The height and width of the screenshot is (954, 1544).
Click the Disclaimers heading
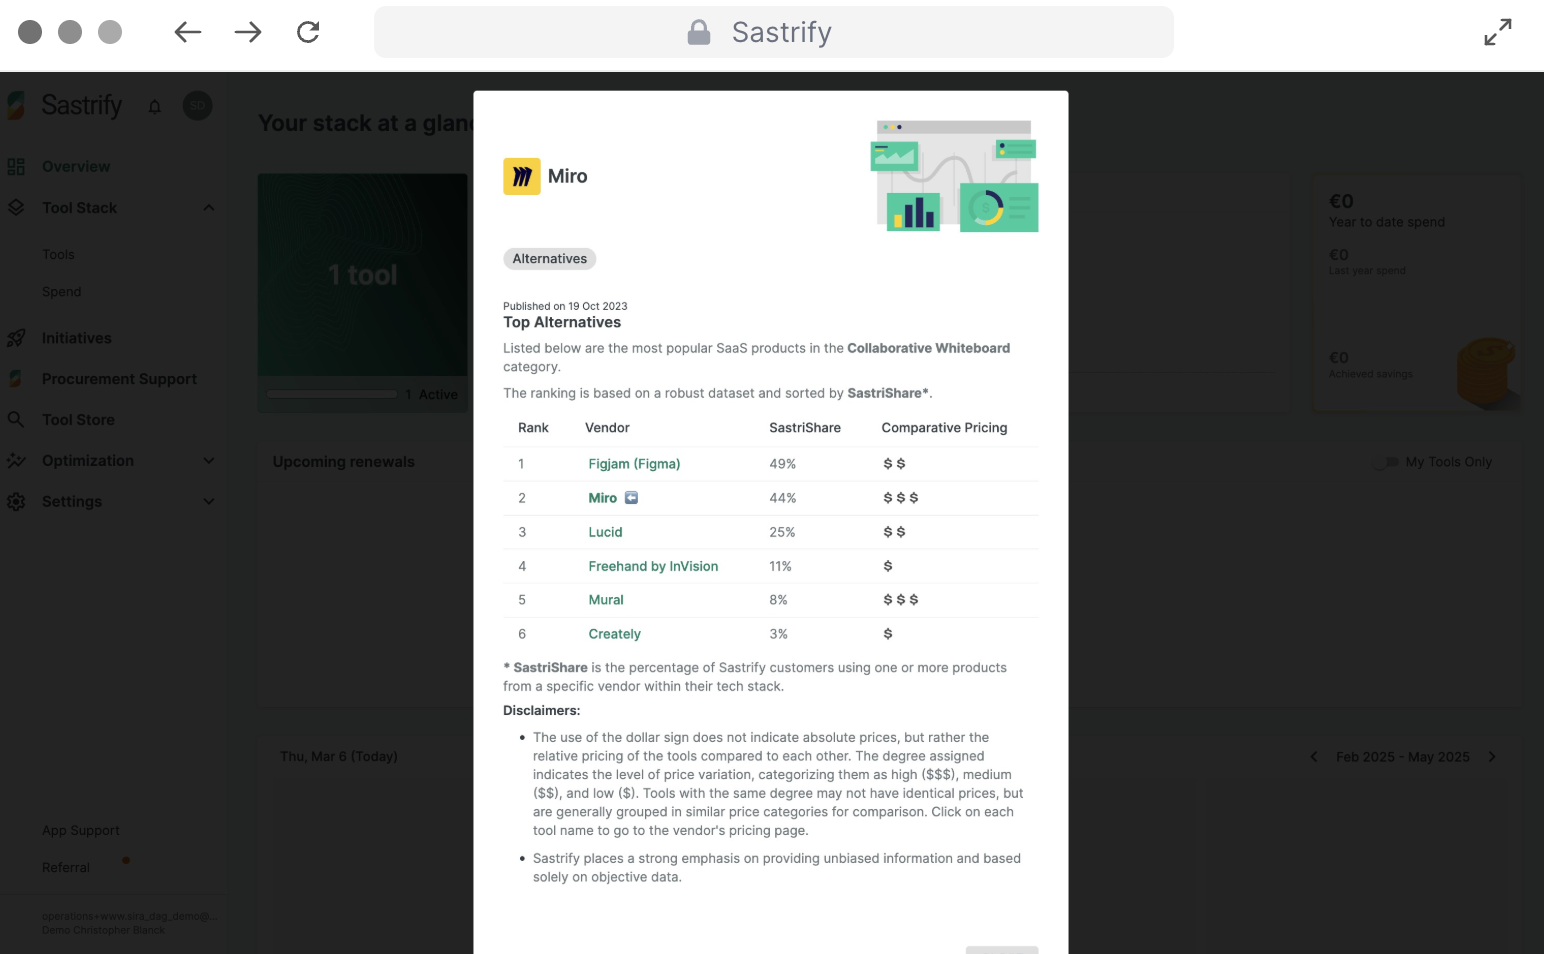541,711
